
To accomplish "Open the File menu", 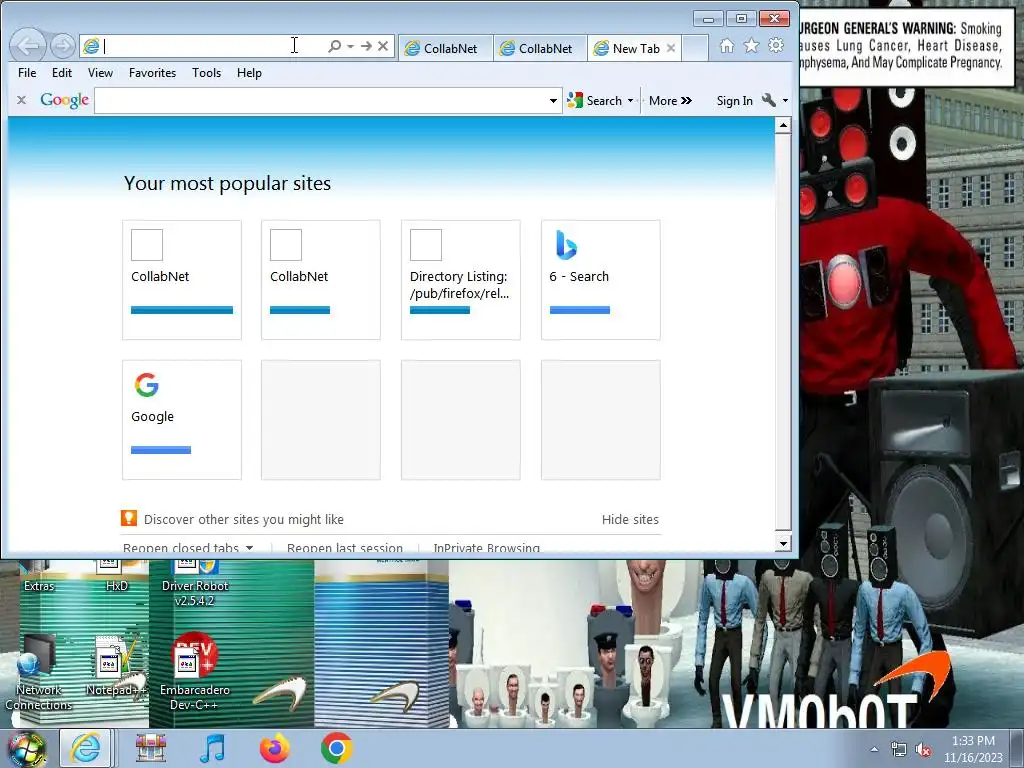I will 27,72.
